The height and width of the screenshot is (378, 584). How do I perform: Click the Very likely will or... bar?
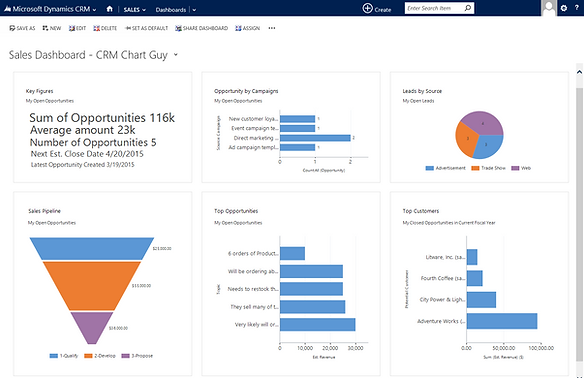point(318,324)
